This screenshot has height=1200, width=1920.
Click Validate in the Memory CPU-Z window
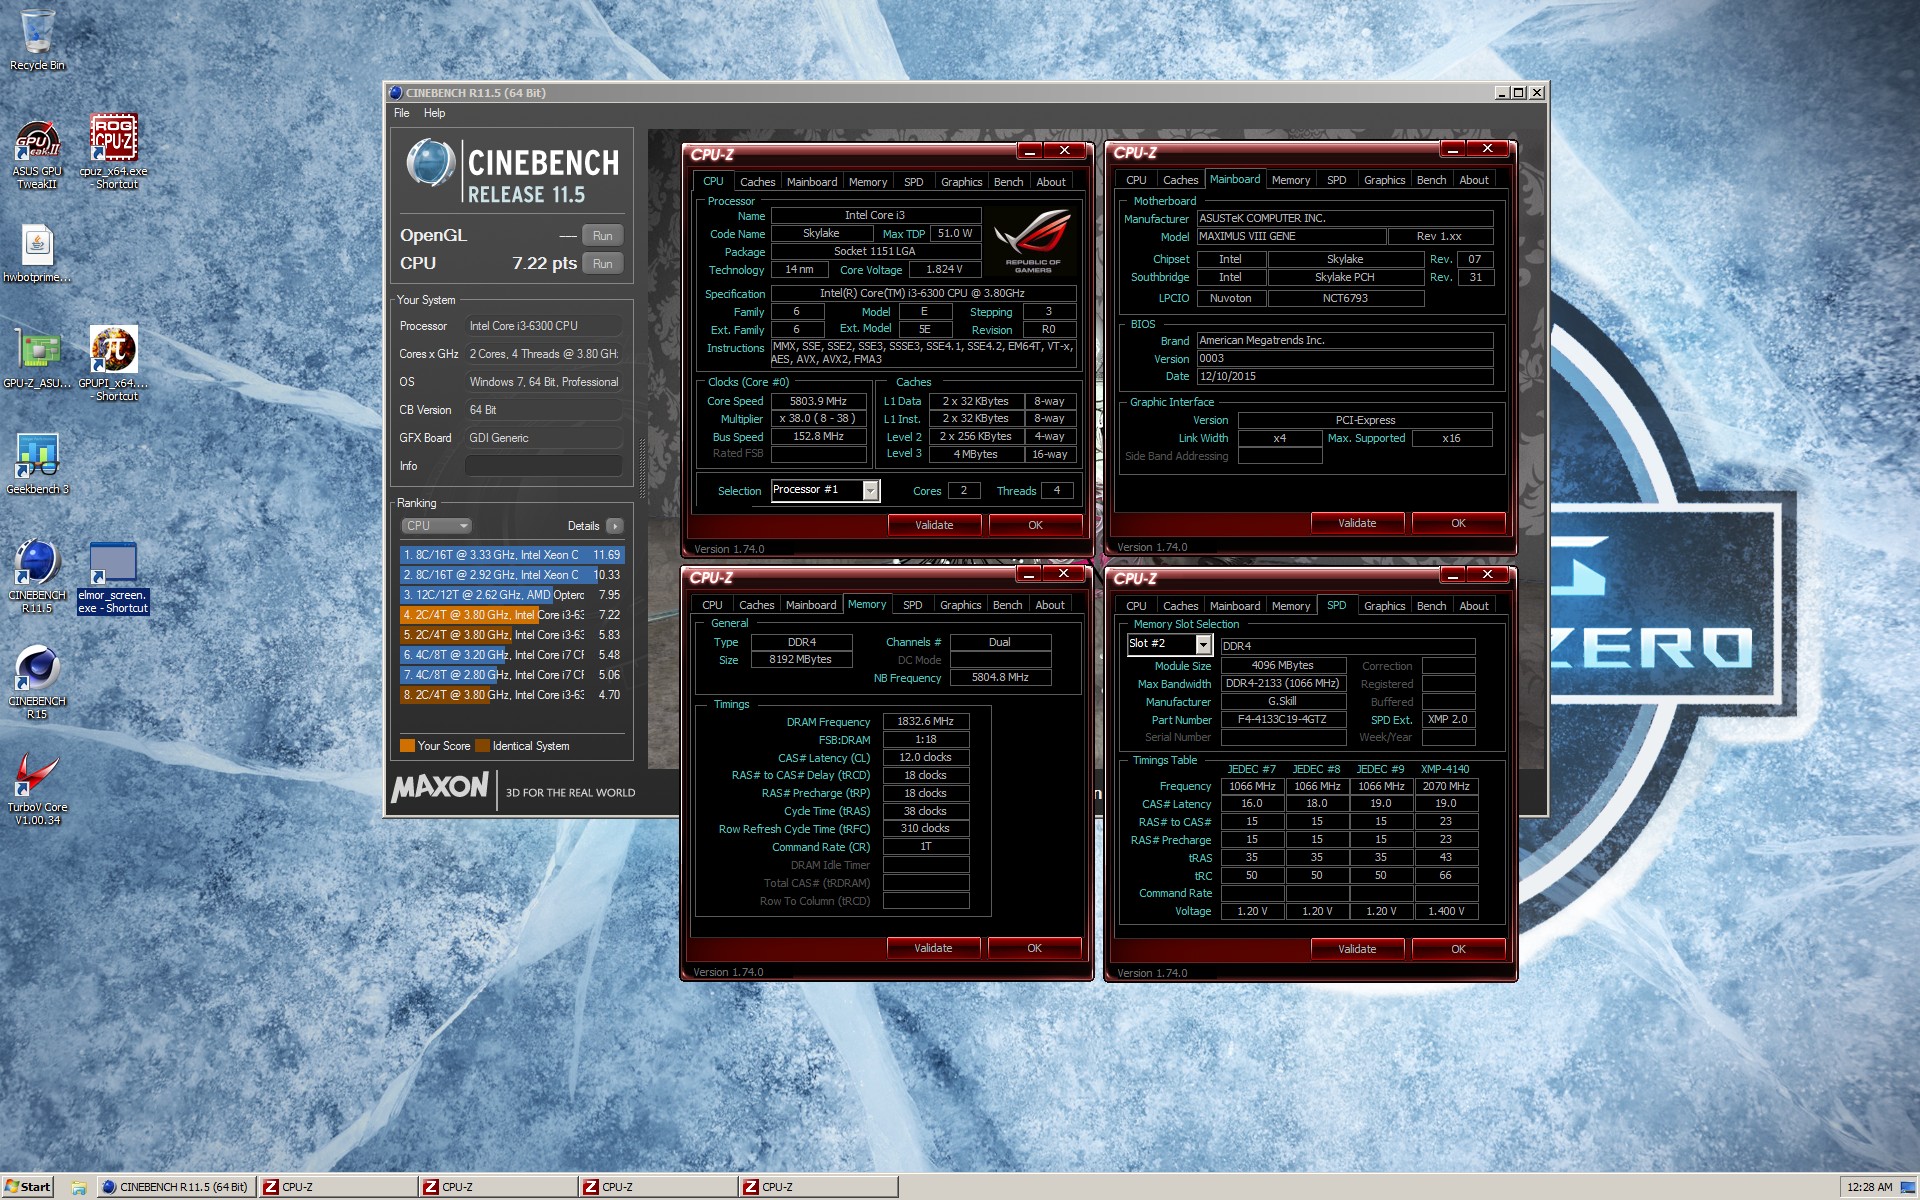(x=933, y=948)
